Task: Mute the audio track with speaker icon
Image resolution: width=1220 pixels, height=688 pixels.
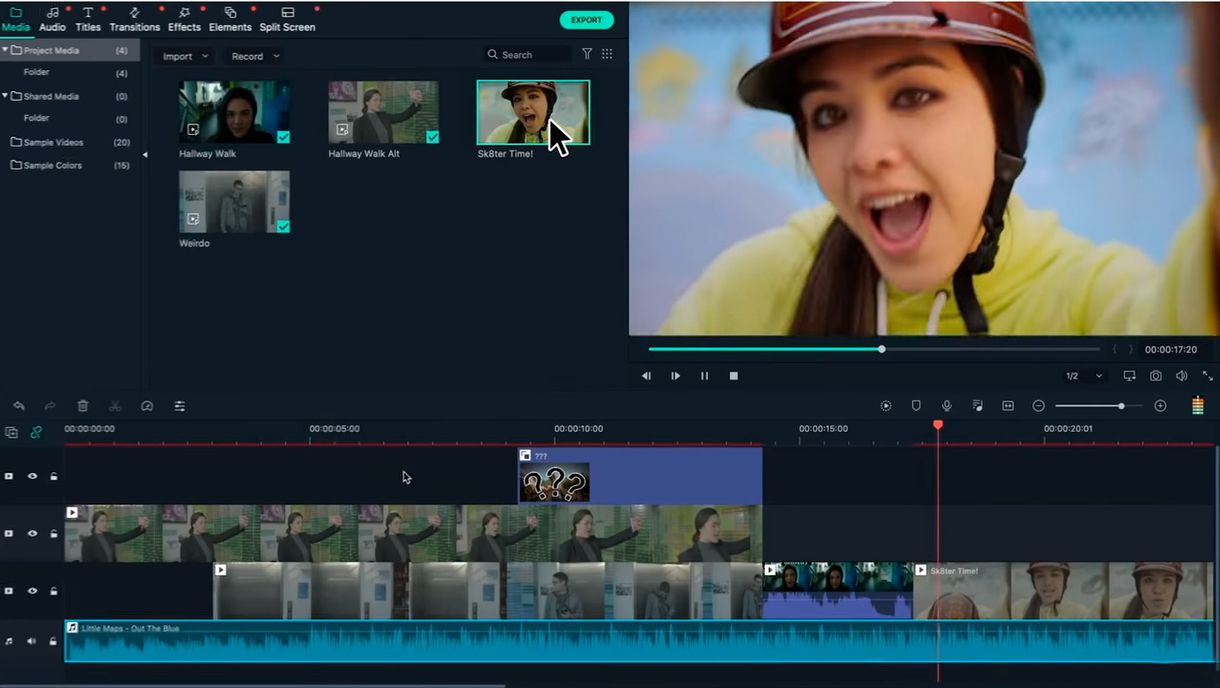Action: (31, 641)
